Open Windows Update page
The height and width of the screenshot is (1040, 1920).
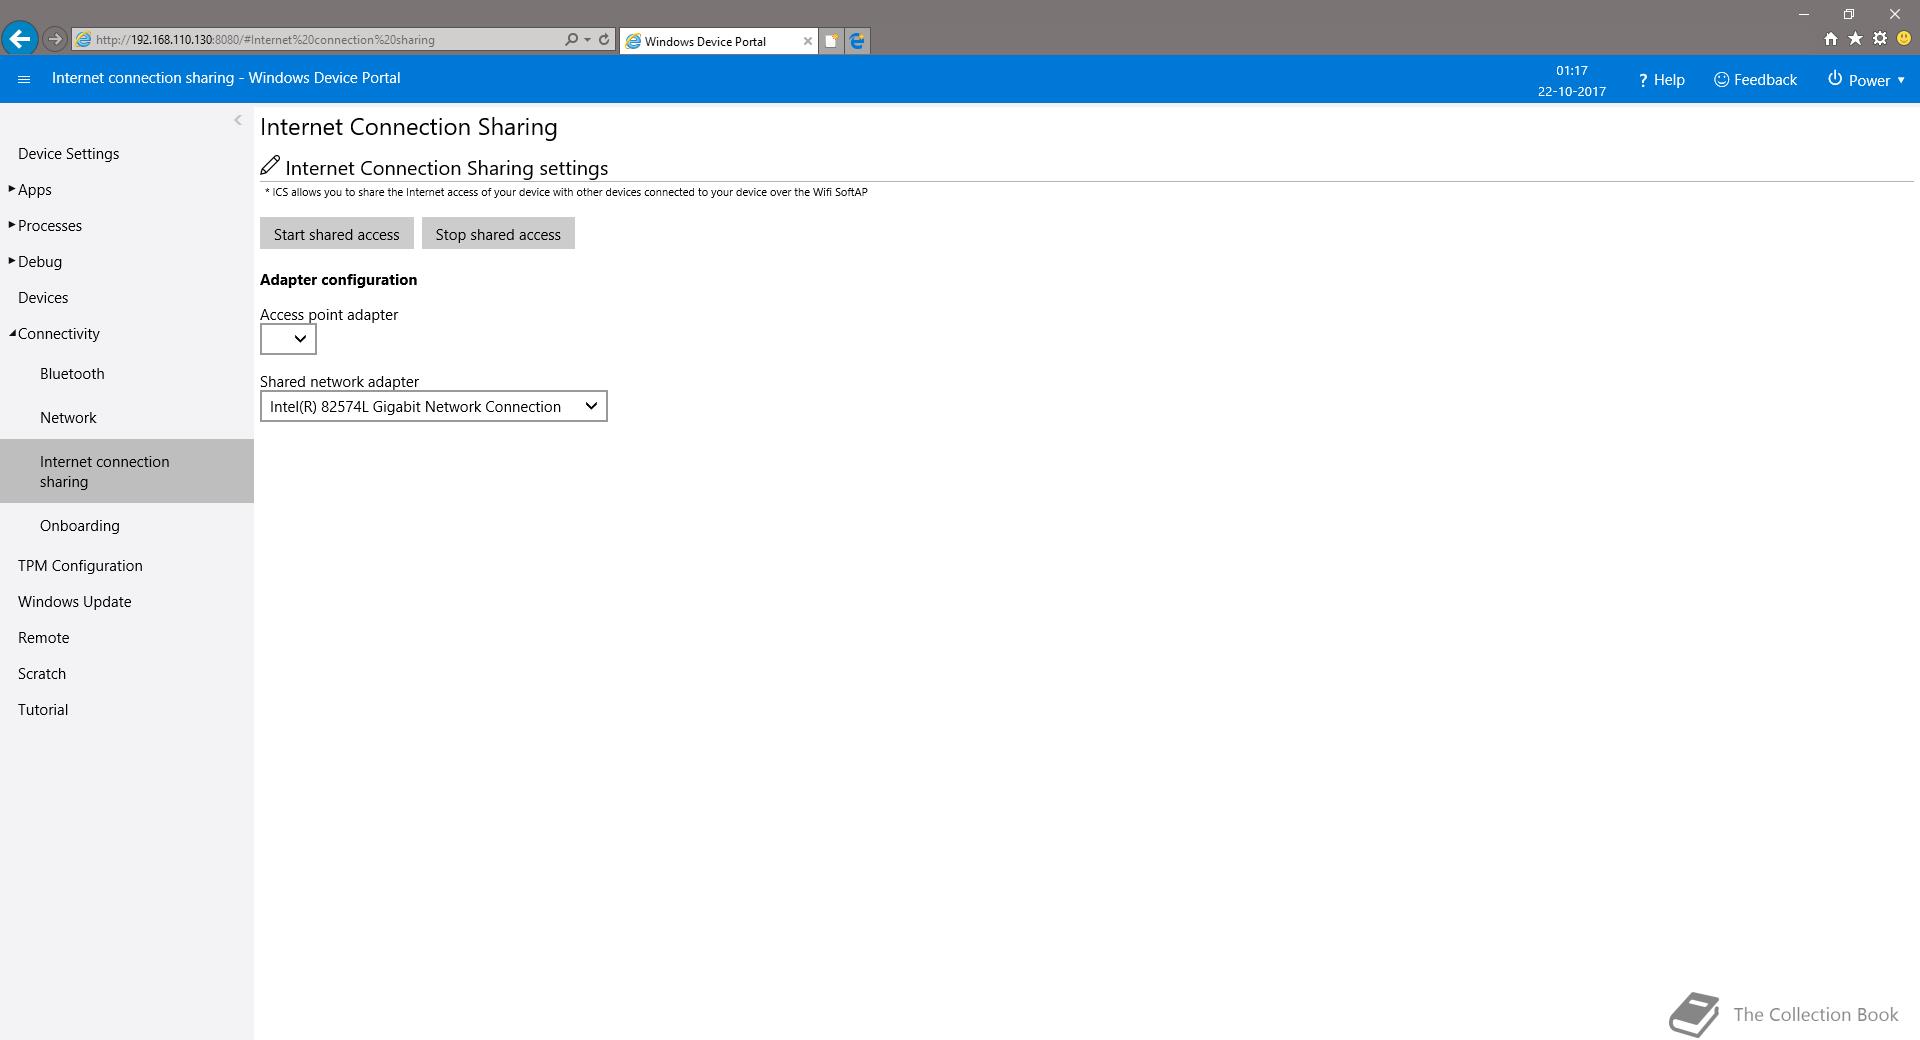[75, 602]
